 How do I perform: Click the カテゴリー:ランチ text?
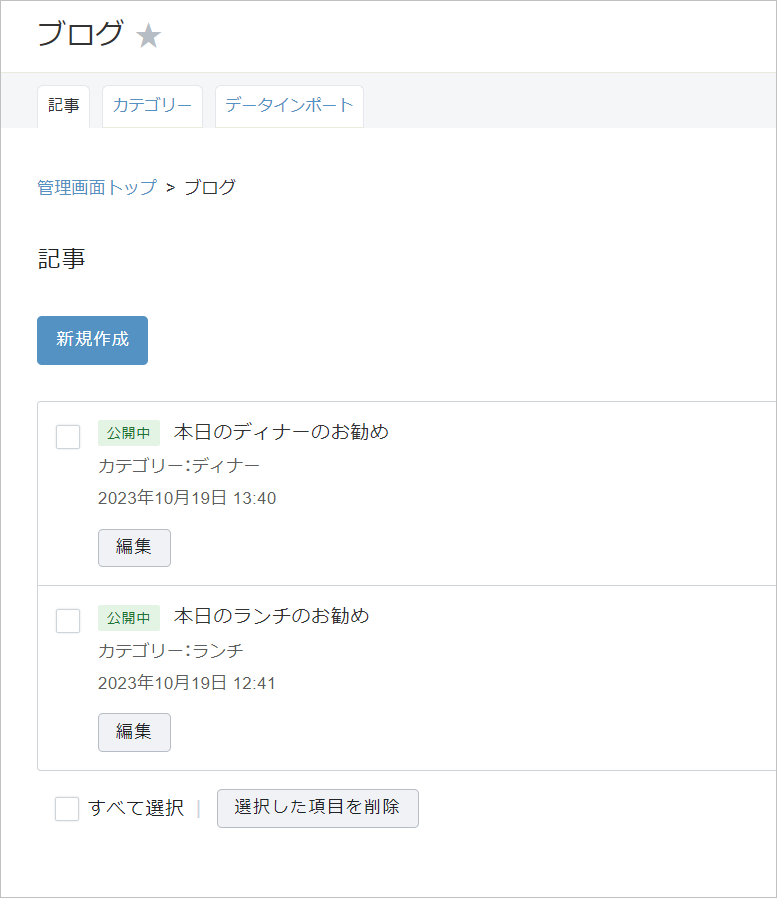171,651
